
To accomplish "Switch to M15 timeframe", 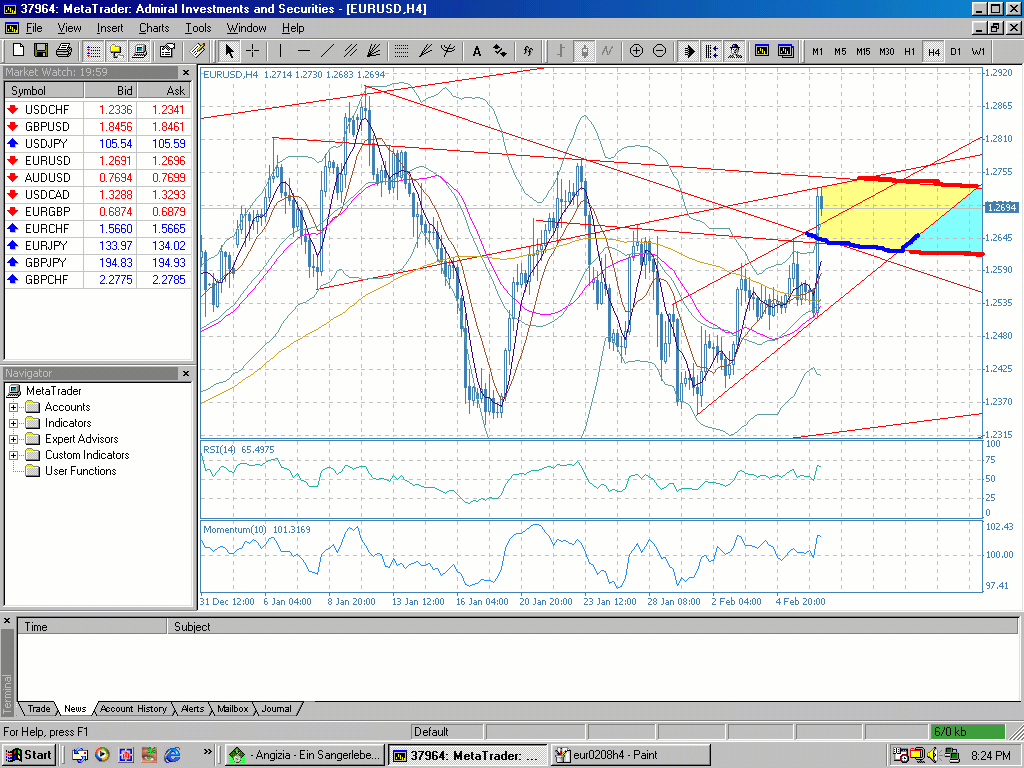I will pos(863,51).
